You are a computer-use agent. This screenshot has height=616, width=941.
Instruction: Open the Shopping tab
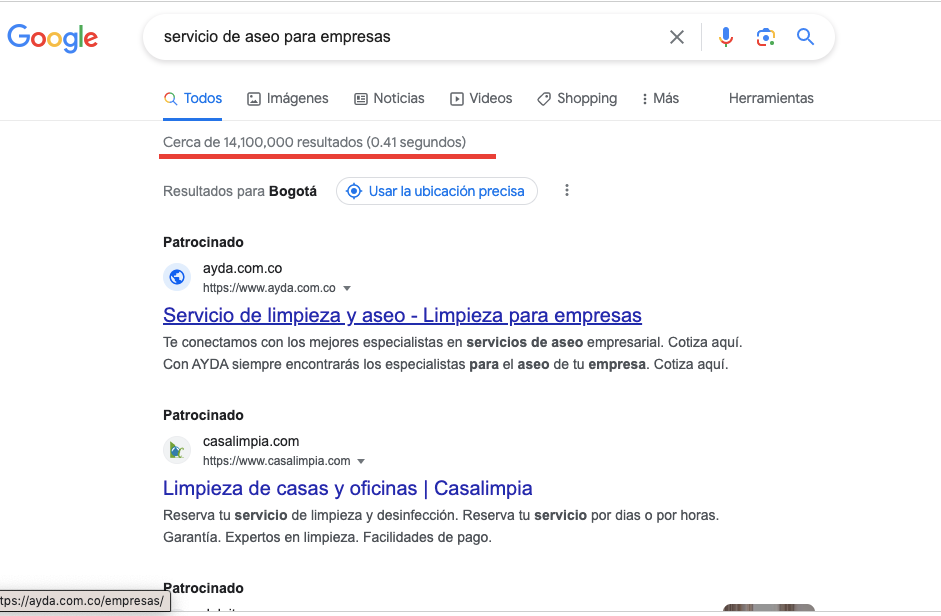pyautogui.click(x=577, y=98)
